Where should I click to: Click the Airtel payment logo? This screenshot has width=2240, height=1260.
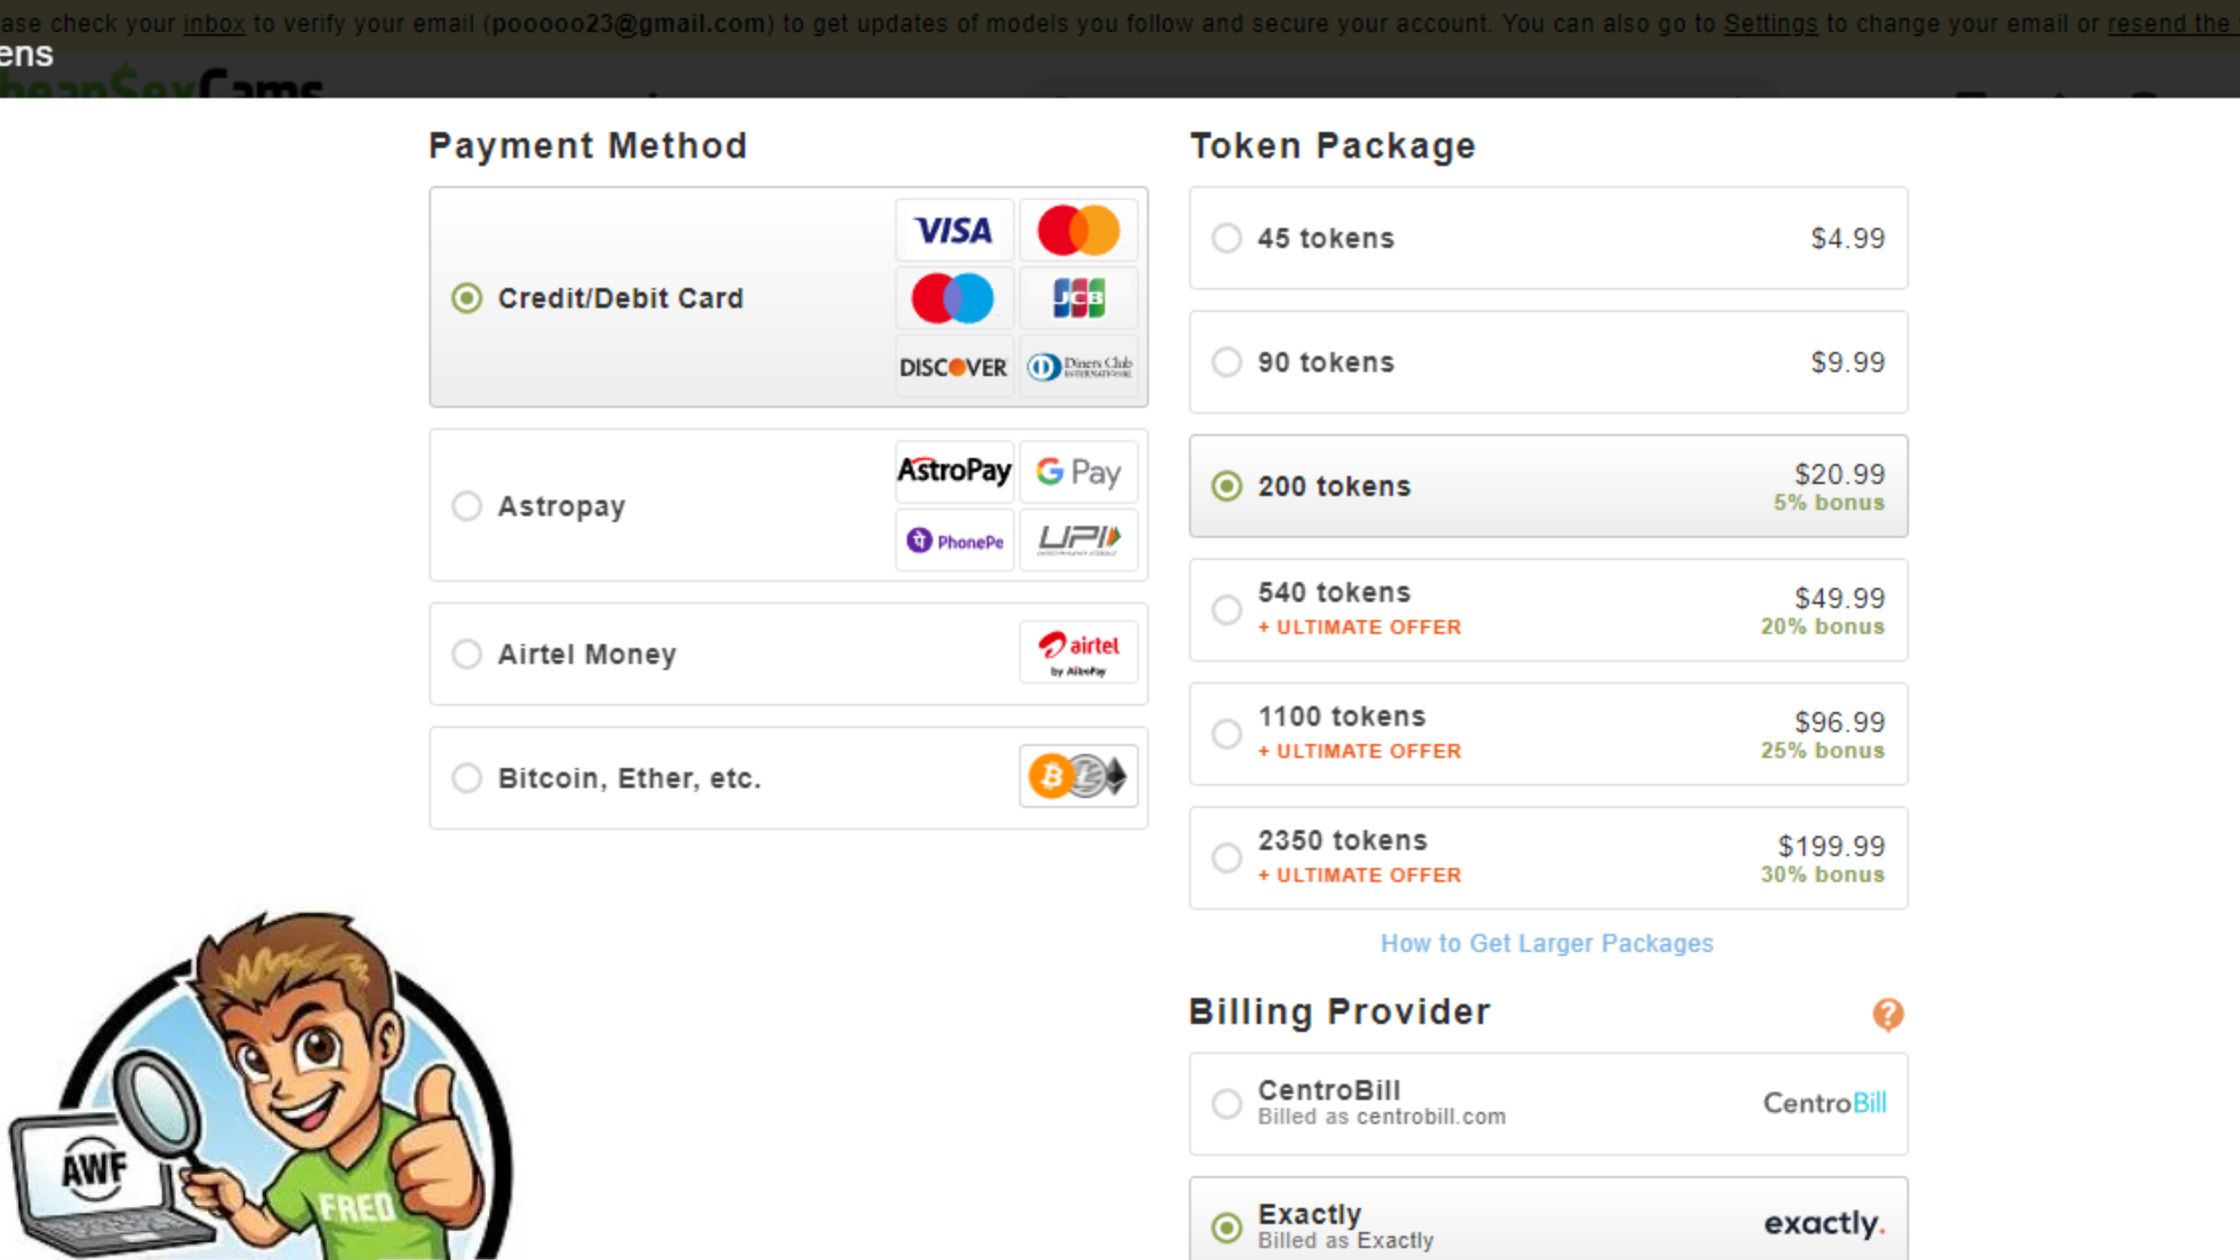pos(1078,653)
